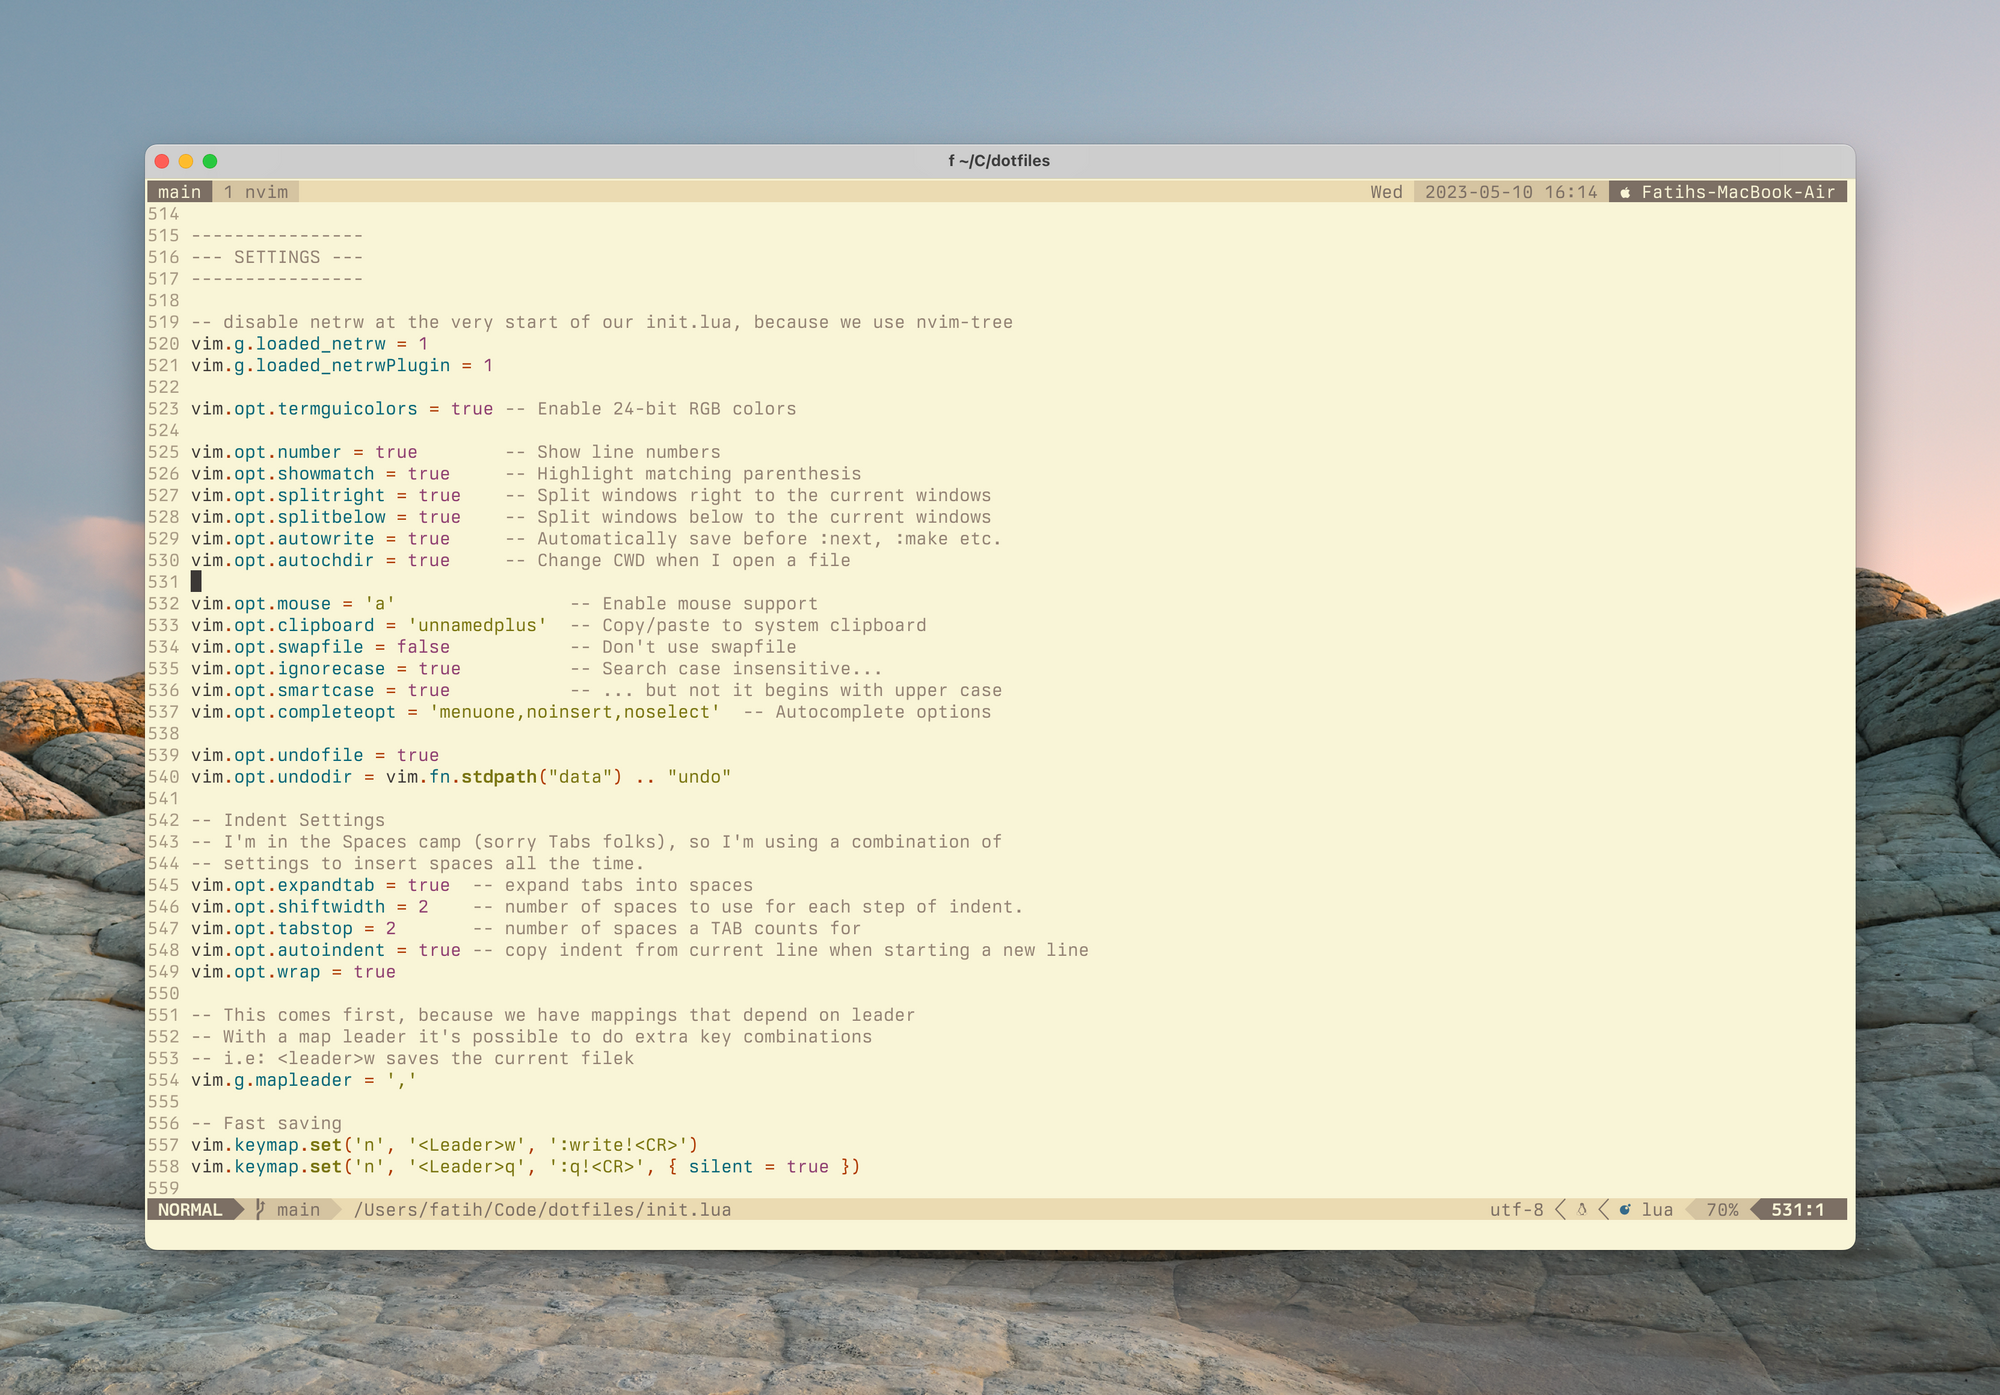Click the '-- Indent Settings' comment
2000x1395 pixels.
coord(288,821)
